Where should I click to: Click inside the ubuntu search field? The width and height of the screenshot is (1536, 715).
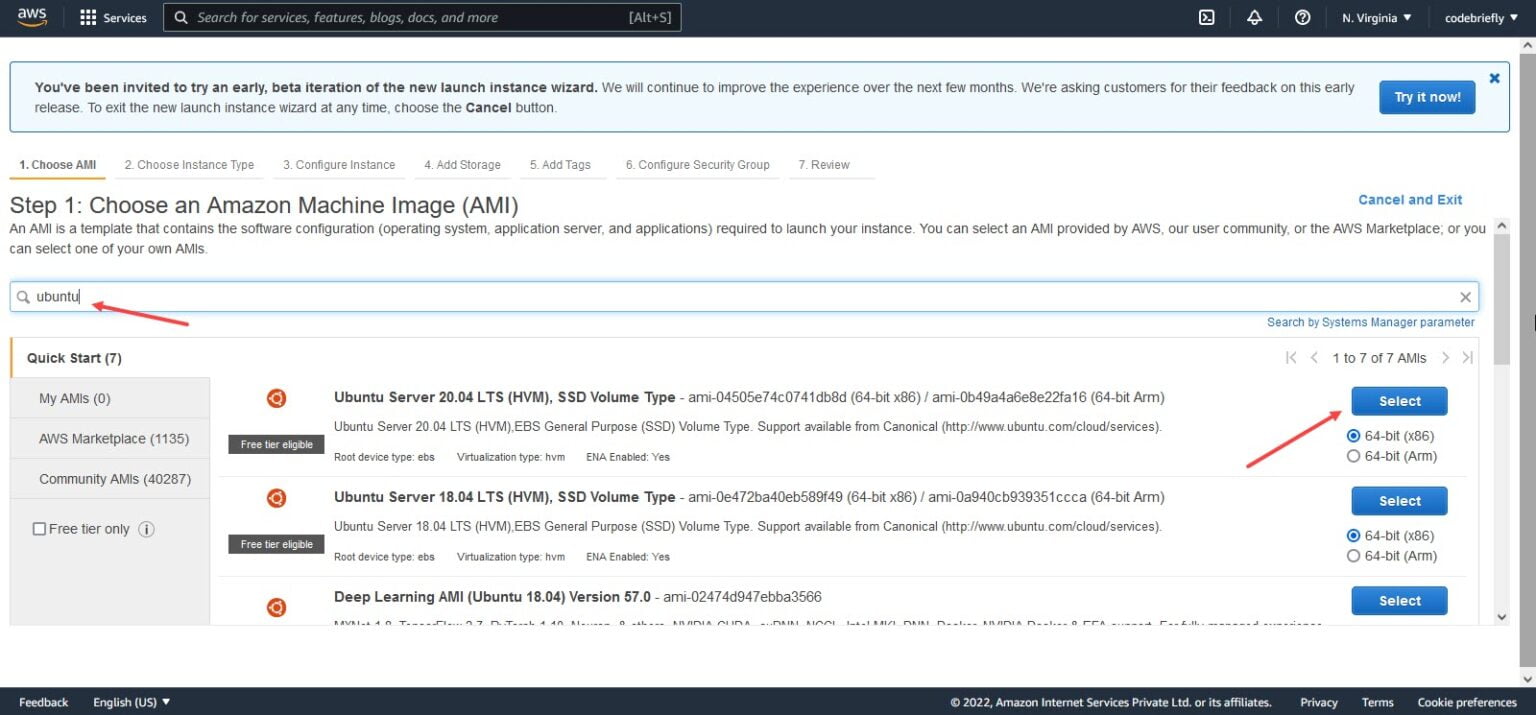(x=300, y=296)
